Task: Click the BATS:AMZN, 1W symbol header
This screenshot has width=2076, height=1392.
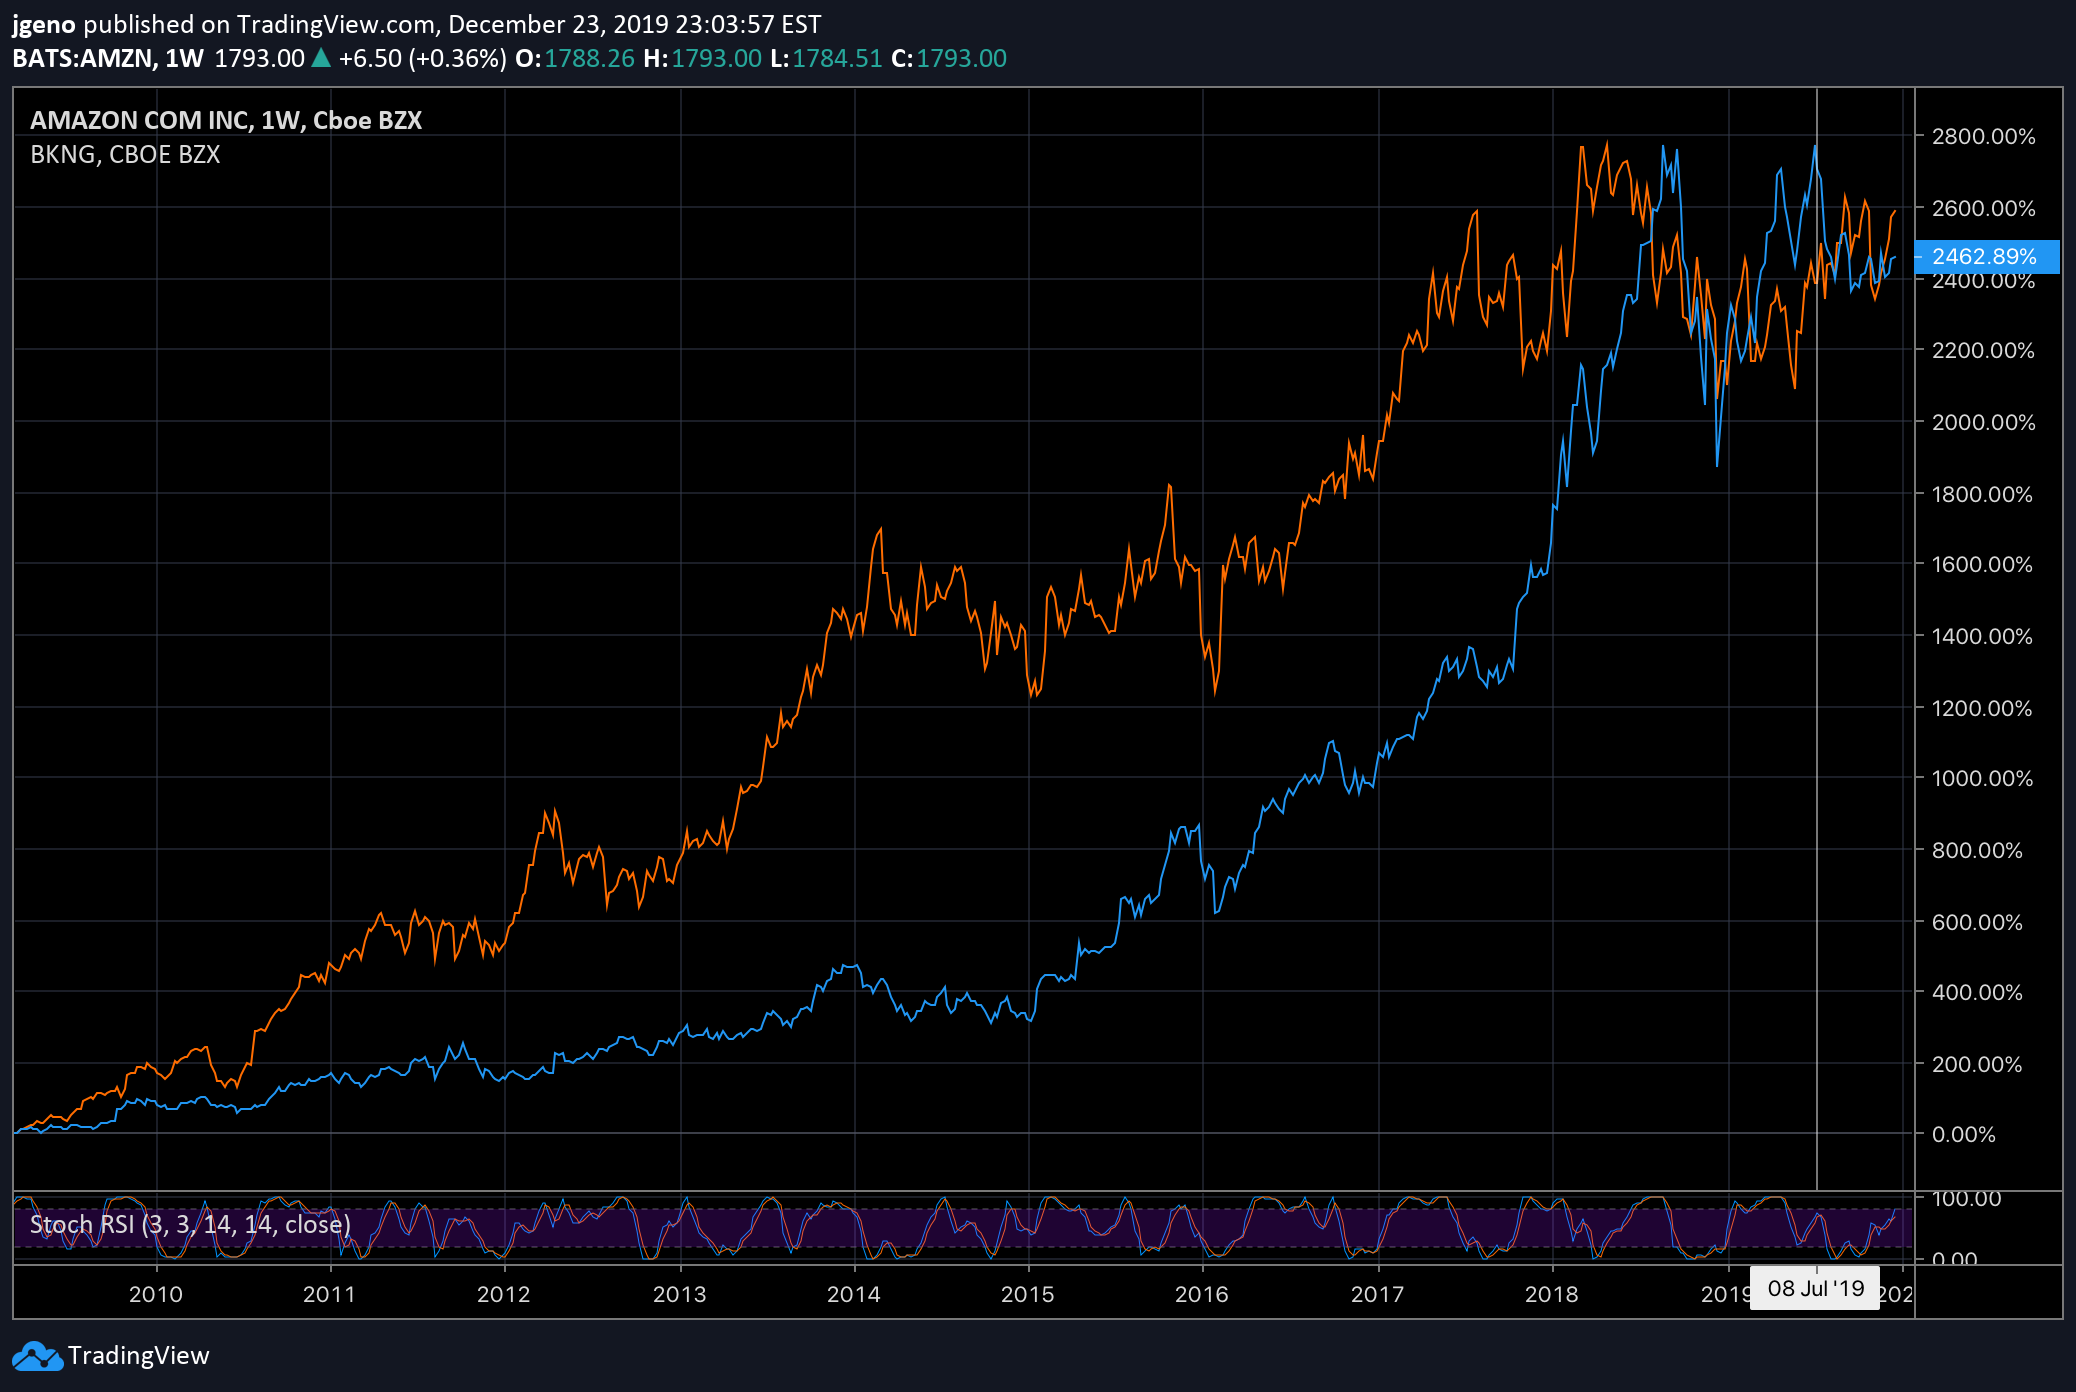Action: (108, 59)
